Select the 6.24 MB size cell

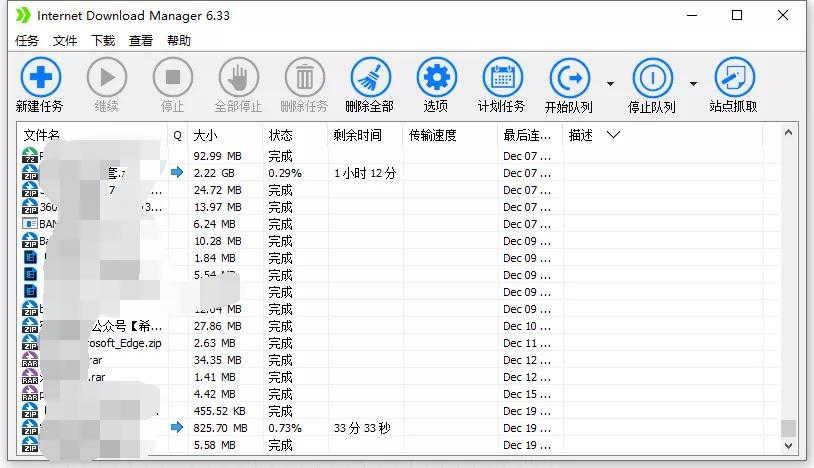coord(214,224)
